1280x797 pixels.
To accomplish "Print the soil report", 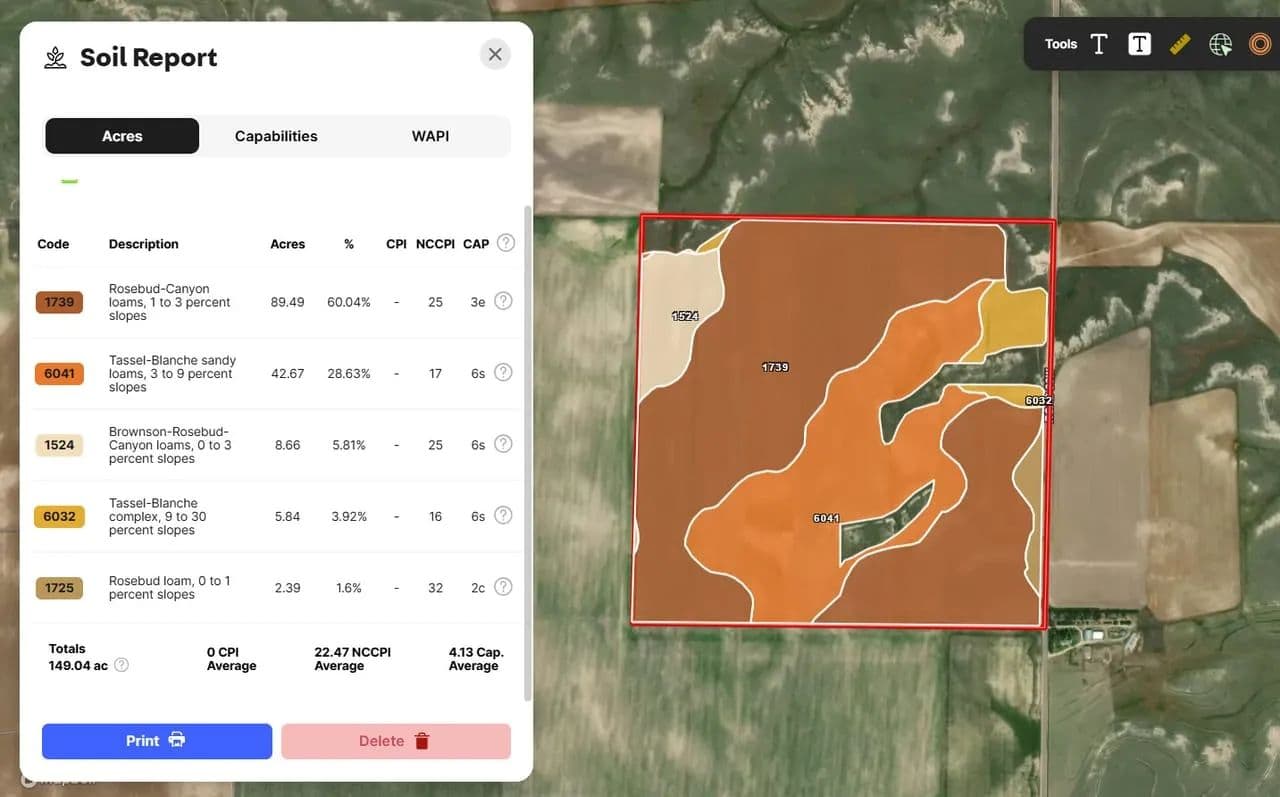I will click(157, 741).
